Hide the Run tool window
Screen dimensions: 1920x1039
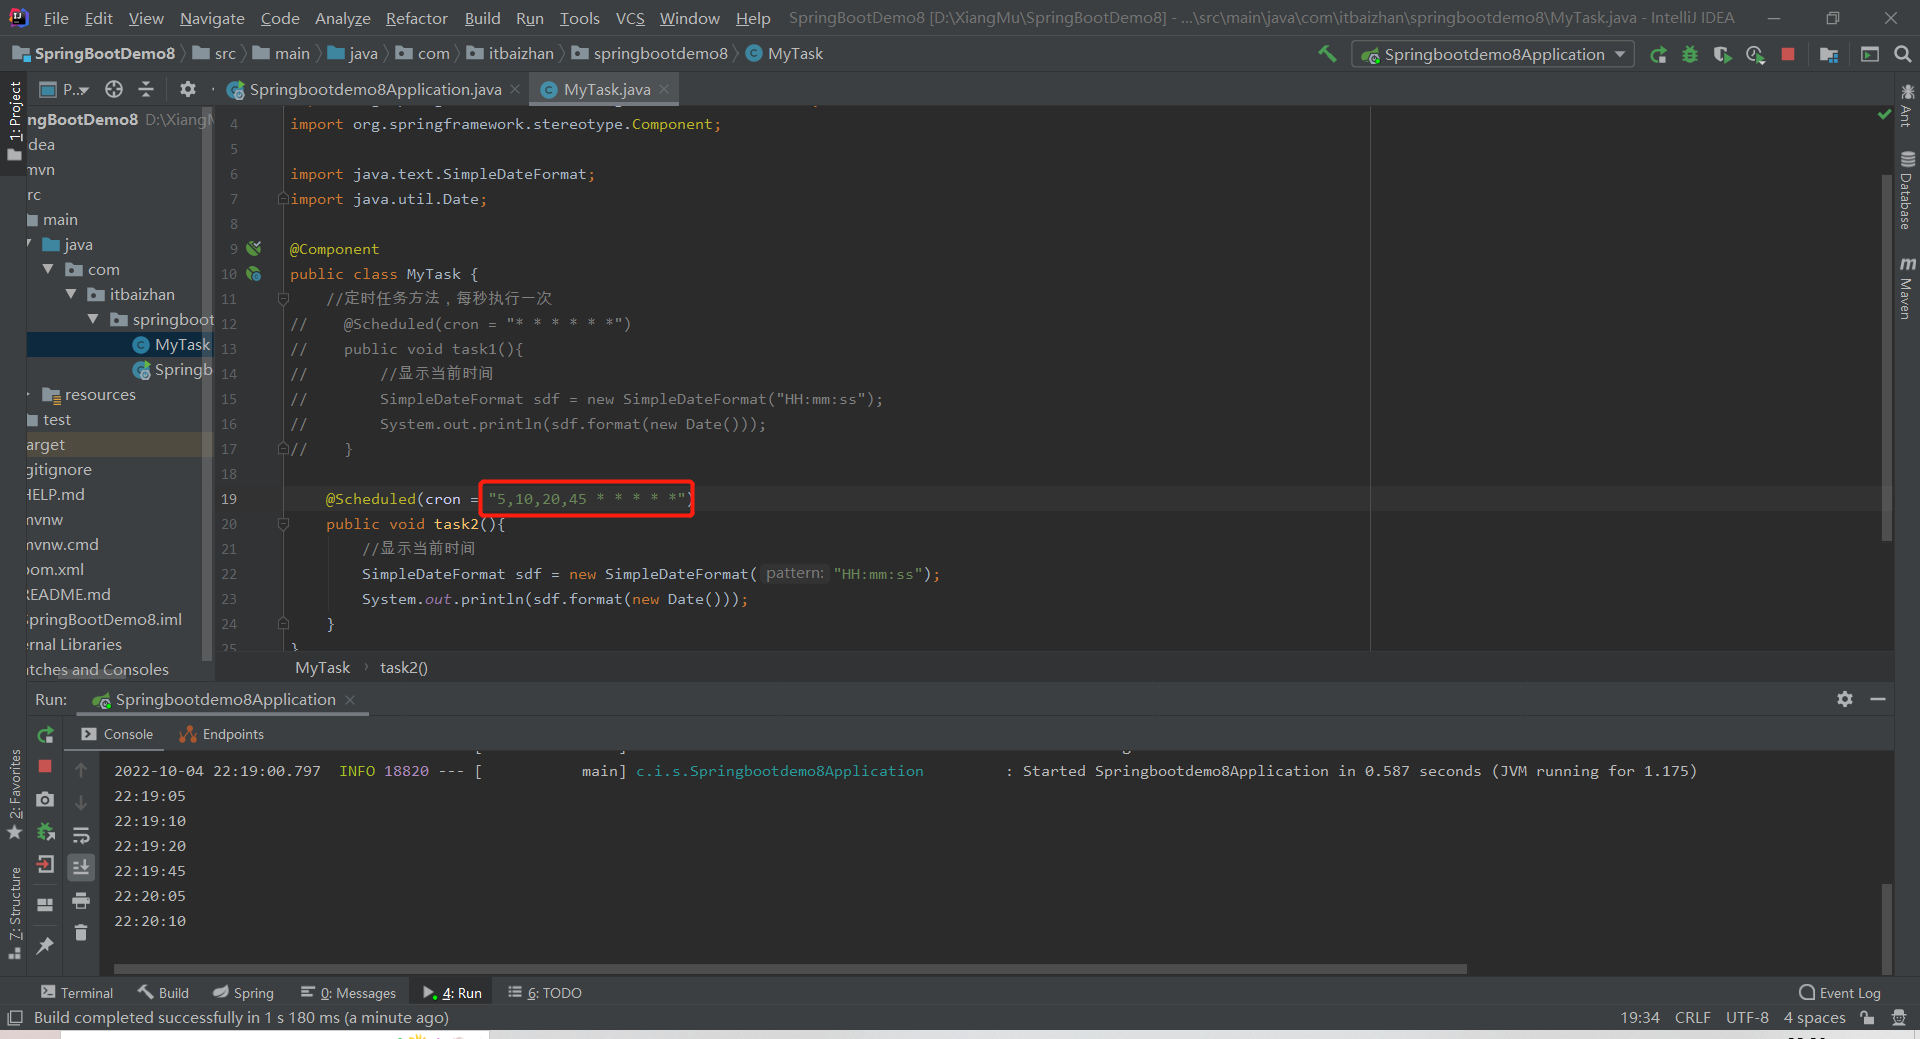1878,699
